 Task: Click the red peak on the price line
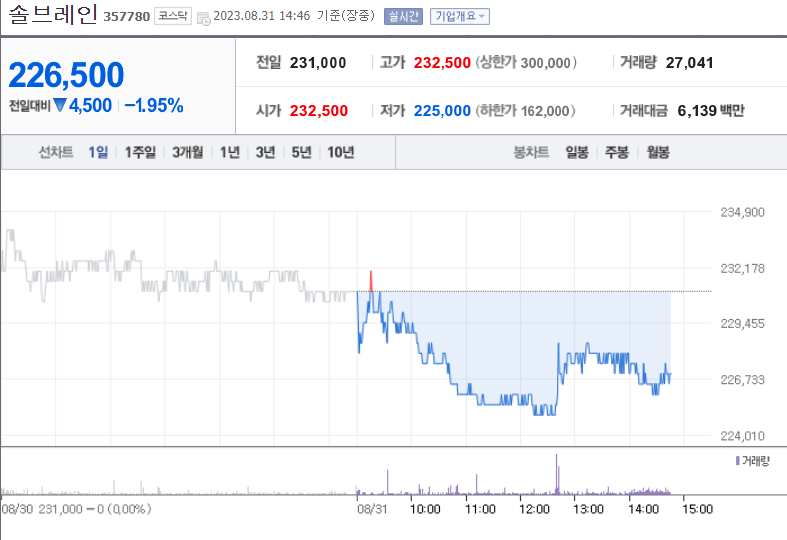pyautogui.click(x=371, y=281)
